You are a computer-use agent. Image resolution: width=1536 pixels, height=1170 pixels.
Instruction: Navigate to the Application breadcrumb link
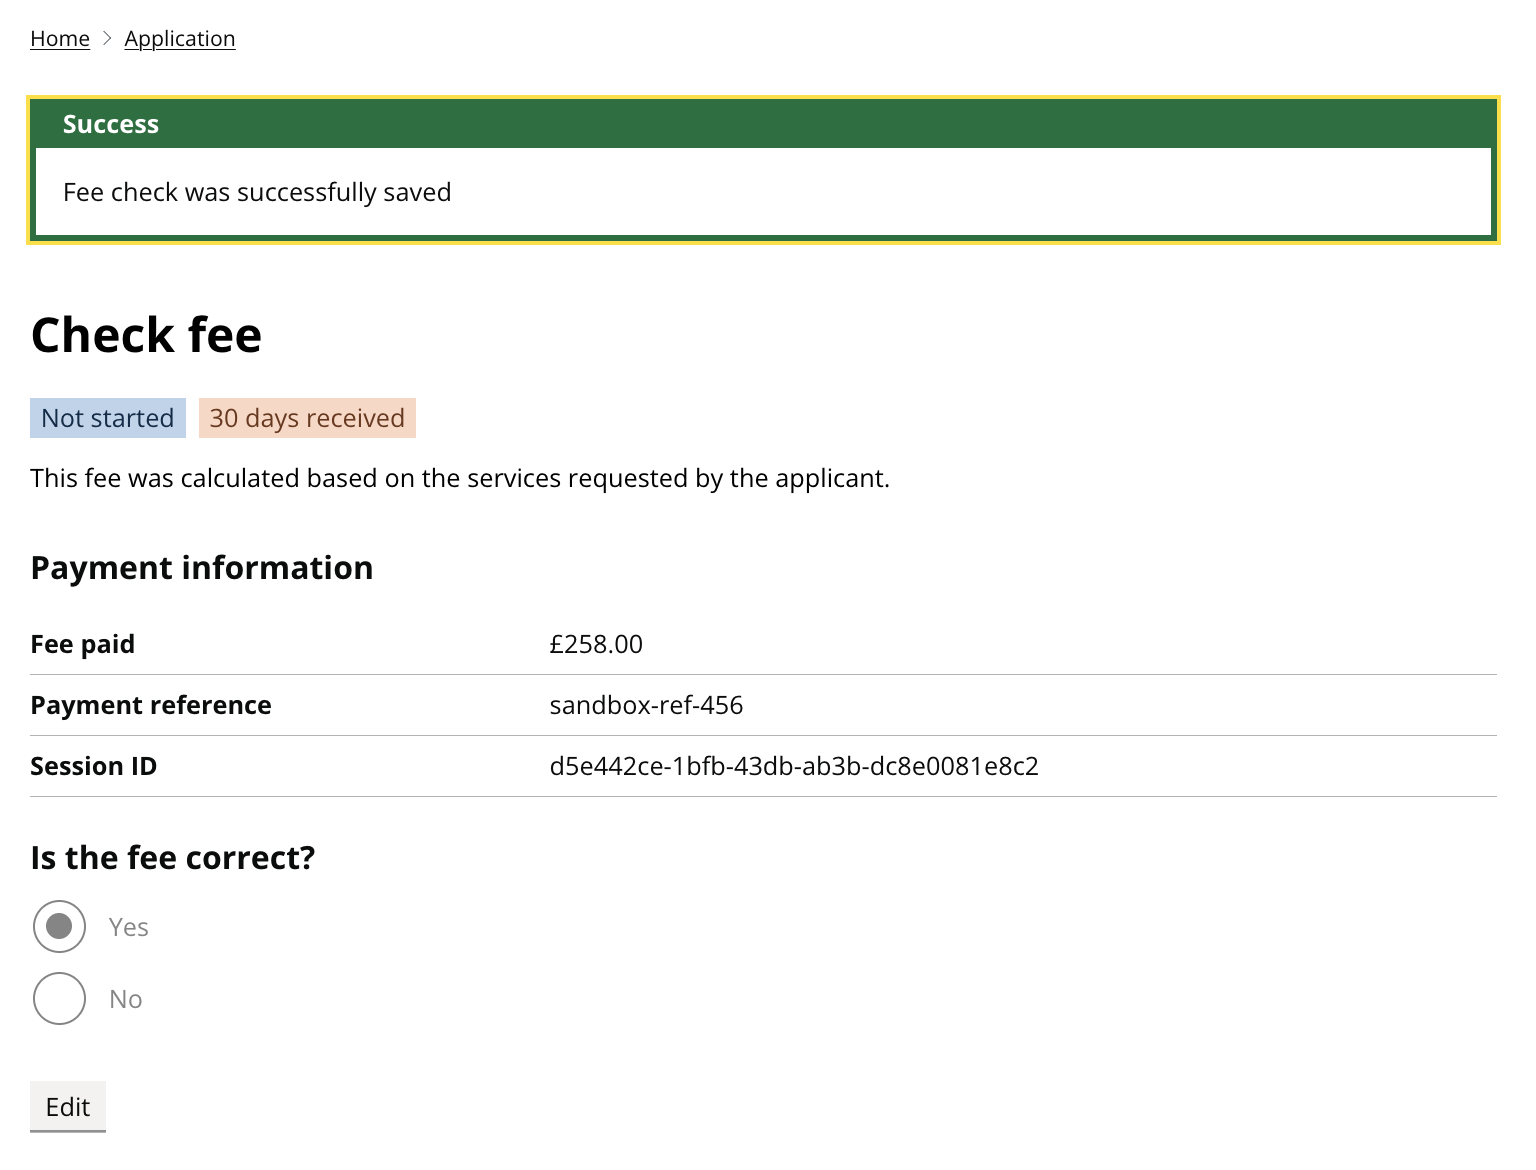[180, 38]
